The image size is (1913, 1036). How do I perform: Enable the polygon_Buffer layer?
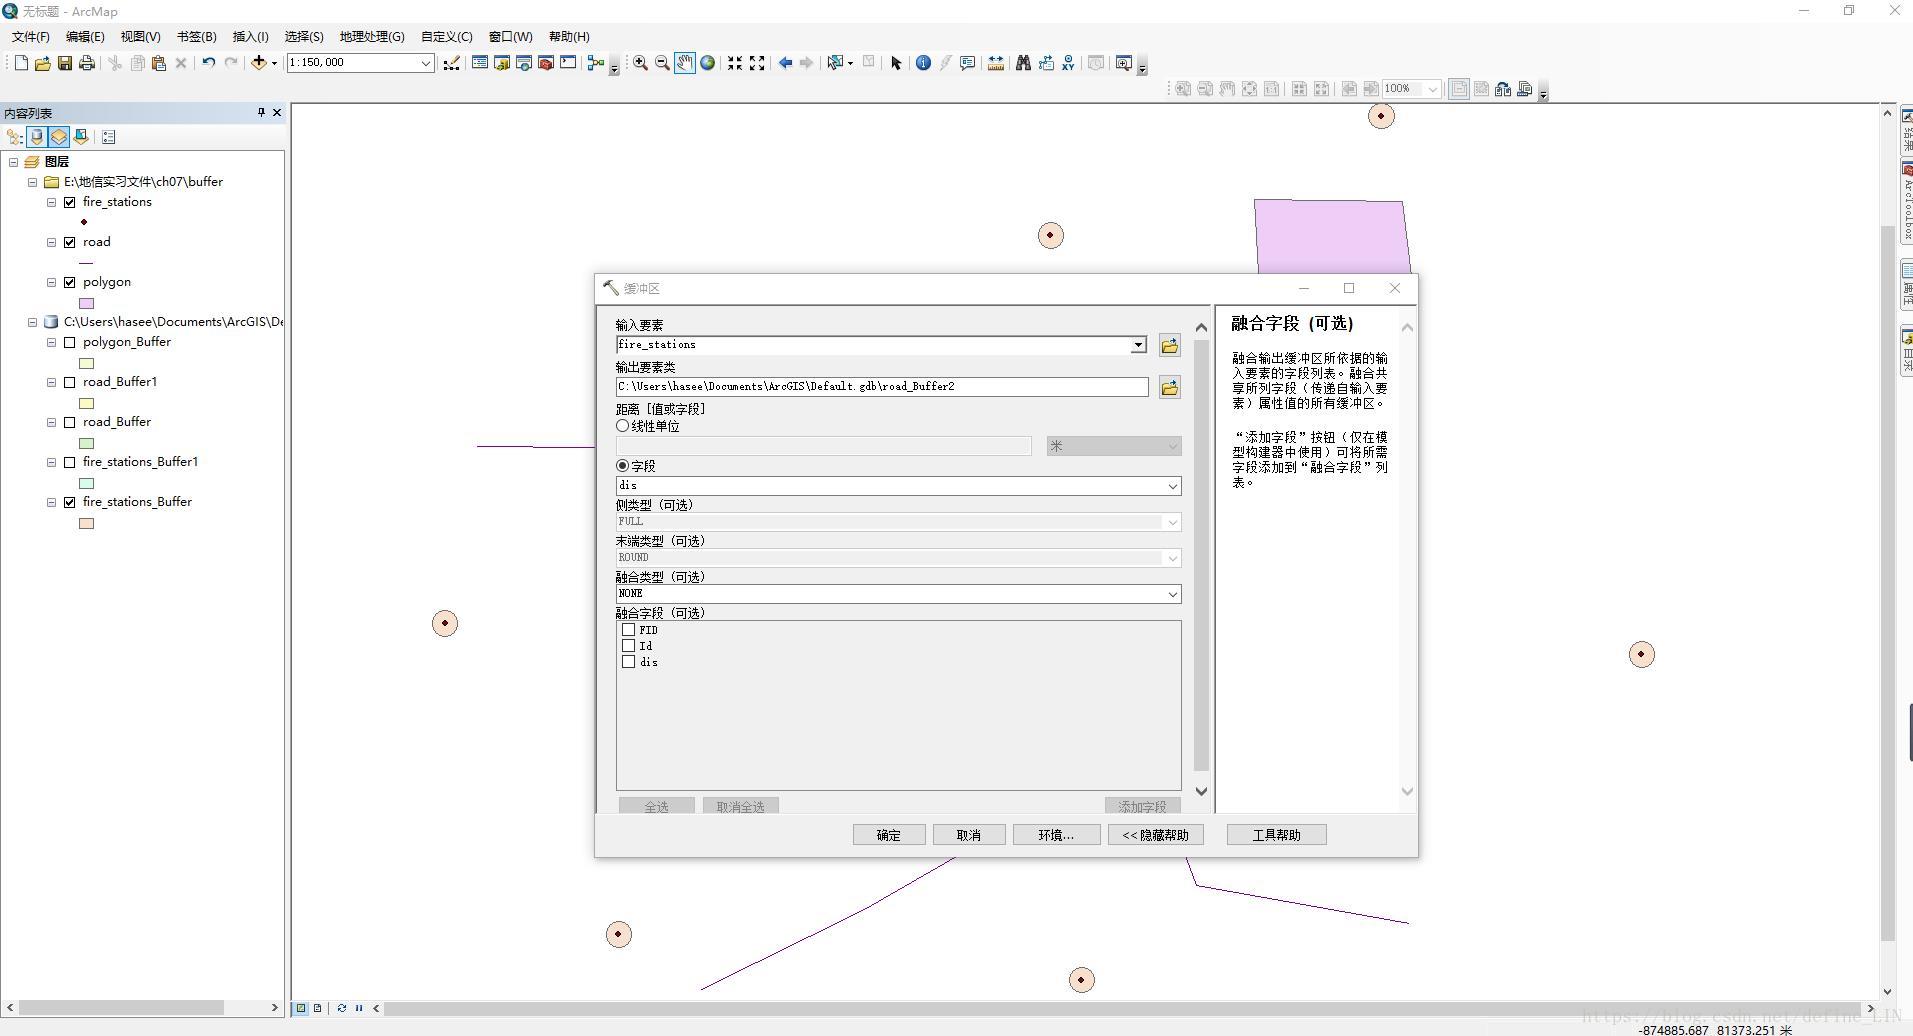(x=70, y=342)
